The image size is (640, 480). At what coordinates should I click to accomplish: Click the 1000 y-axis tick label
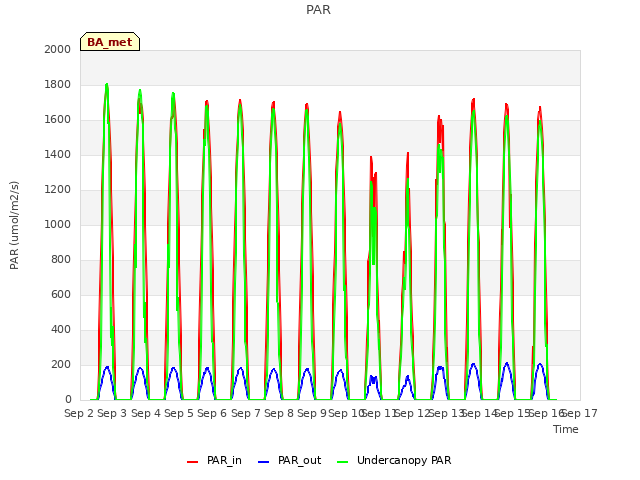(58, 224)
